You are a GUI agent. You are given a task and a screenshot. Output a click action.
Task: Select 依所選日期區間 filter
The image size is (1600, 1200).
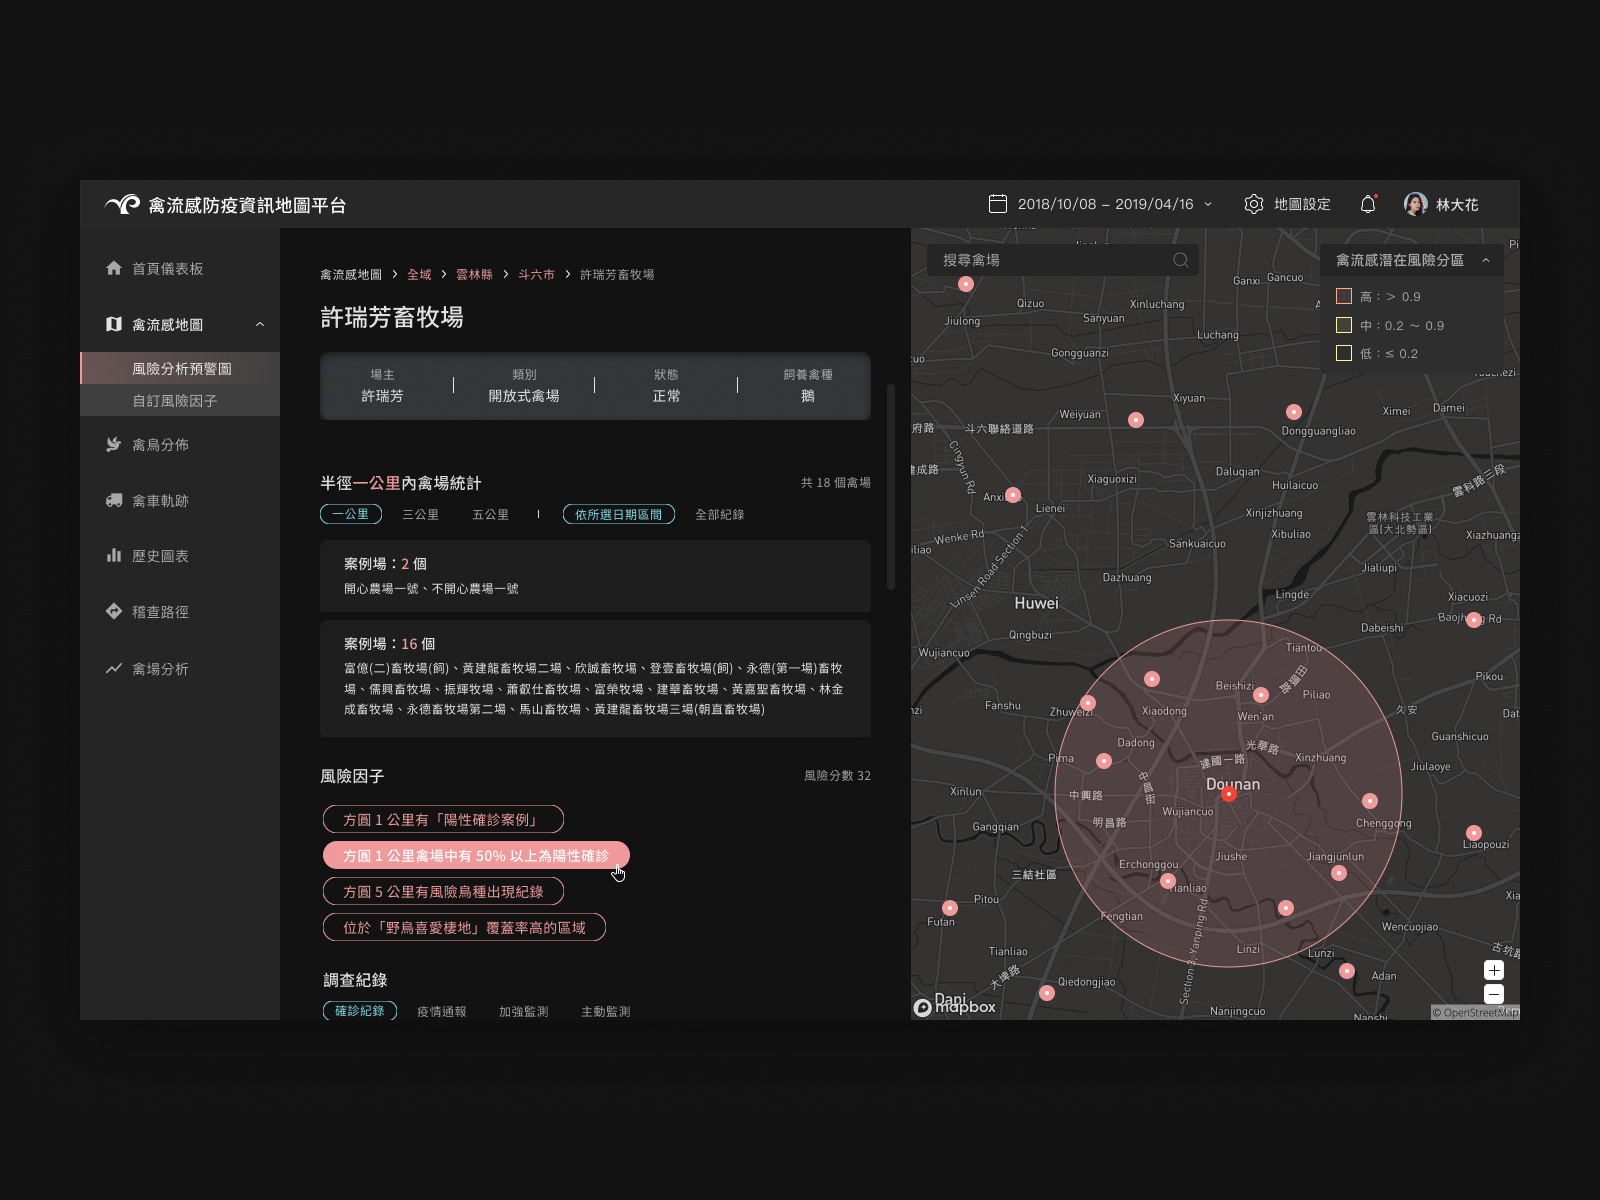point(619,514)
